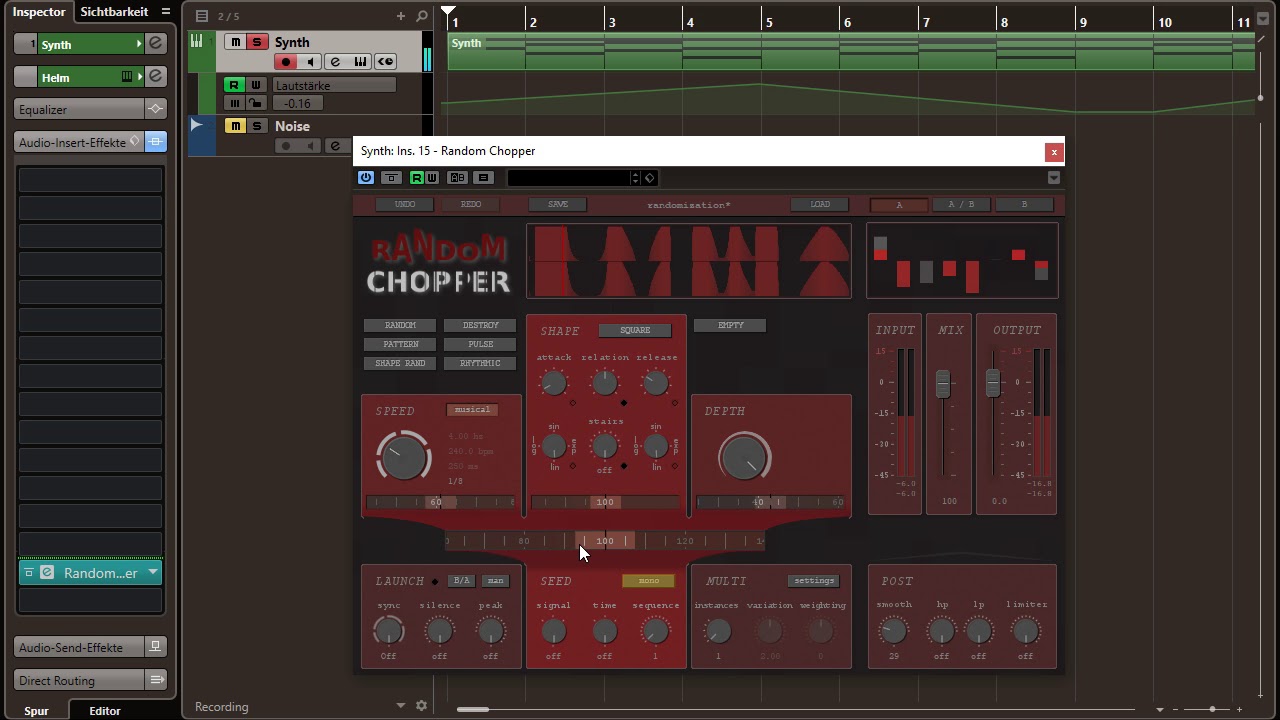
Task: Open plugin functions menu arrow
Action: (x=1053, y=178)
